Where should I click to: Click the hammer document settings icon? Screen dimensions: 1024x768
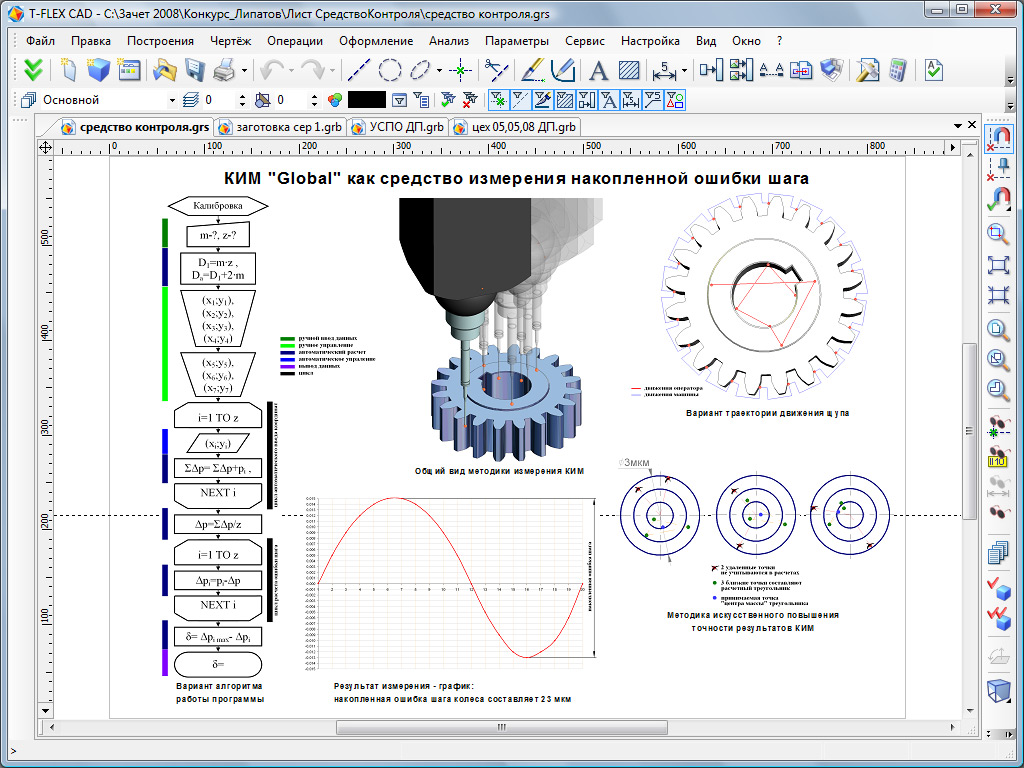(x=868, y=70)
